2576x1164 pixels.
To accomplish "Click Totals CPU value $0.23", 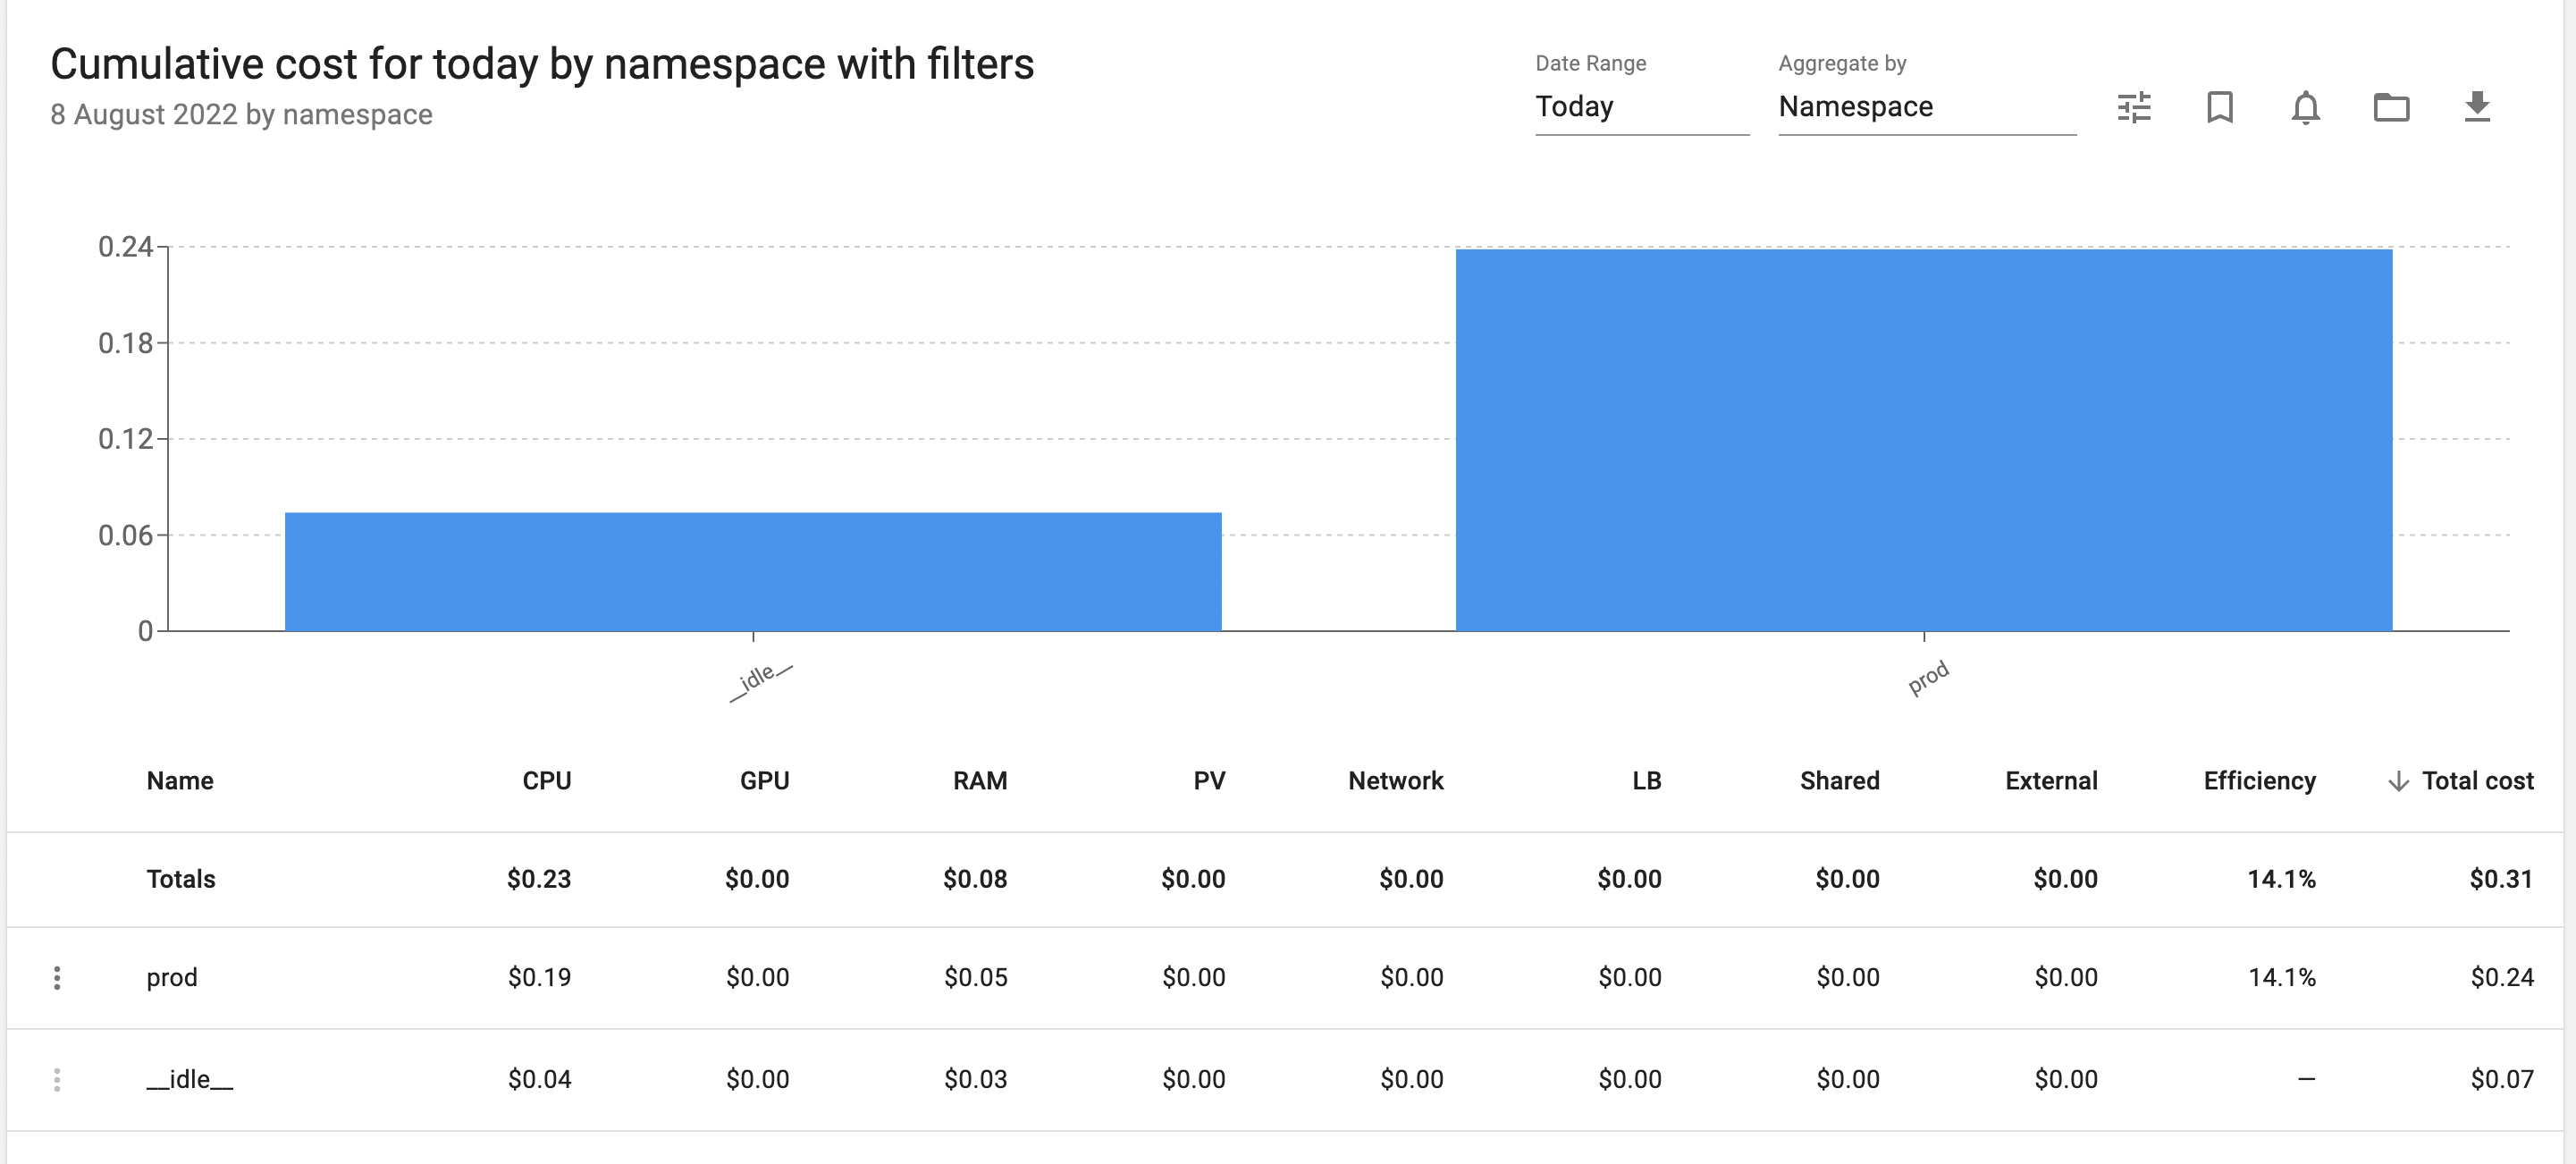I will click(539, 879).
